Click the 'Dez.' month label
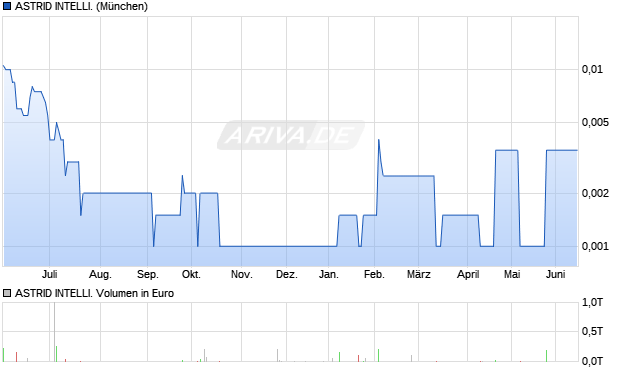The image size is (620, 371). point(287,274)
